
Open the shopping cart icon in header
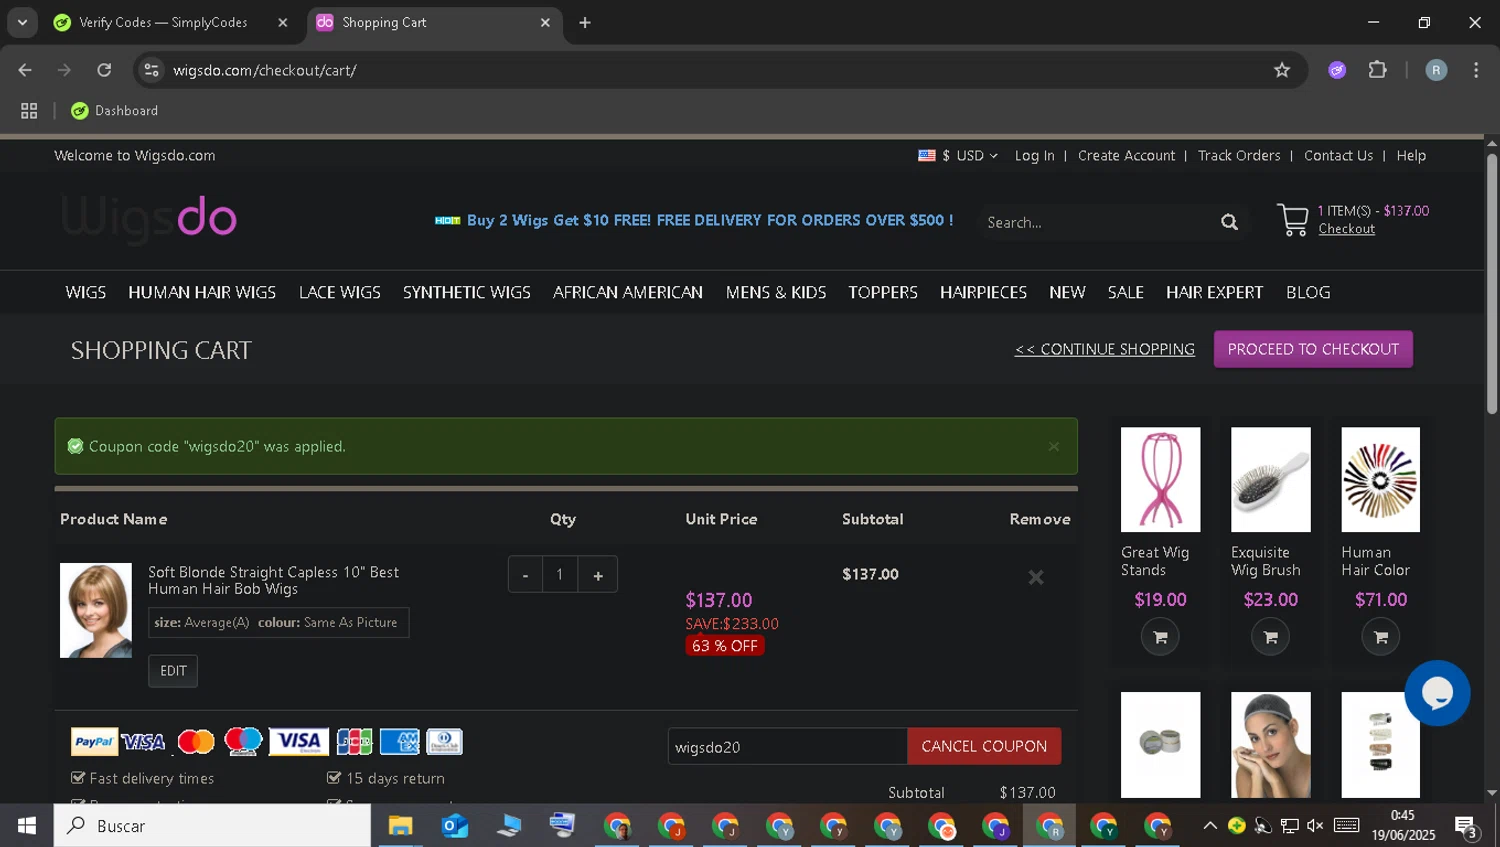pos(1293,219)
